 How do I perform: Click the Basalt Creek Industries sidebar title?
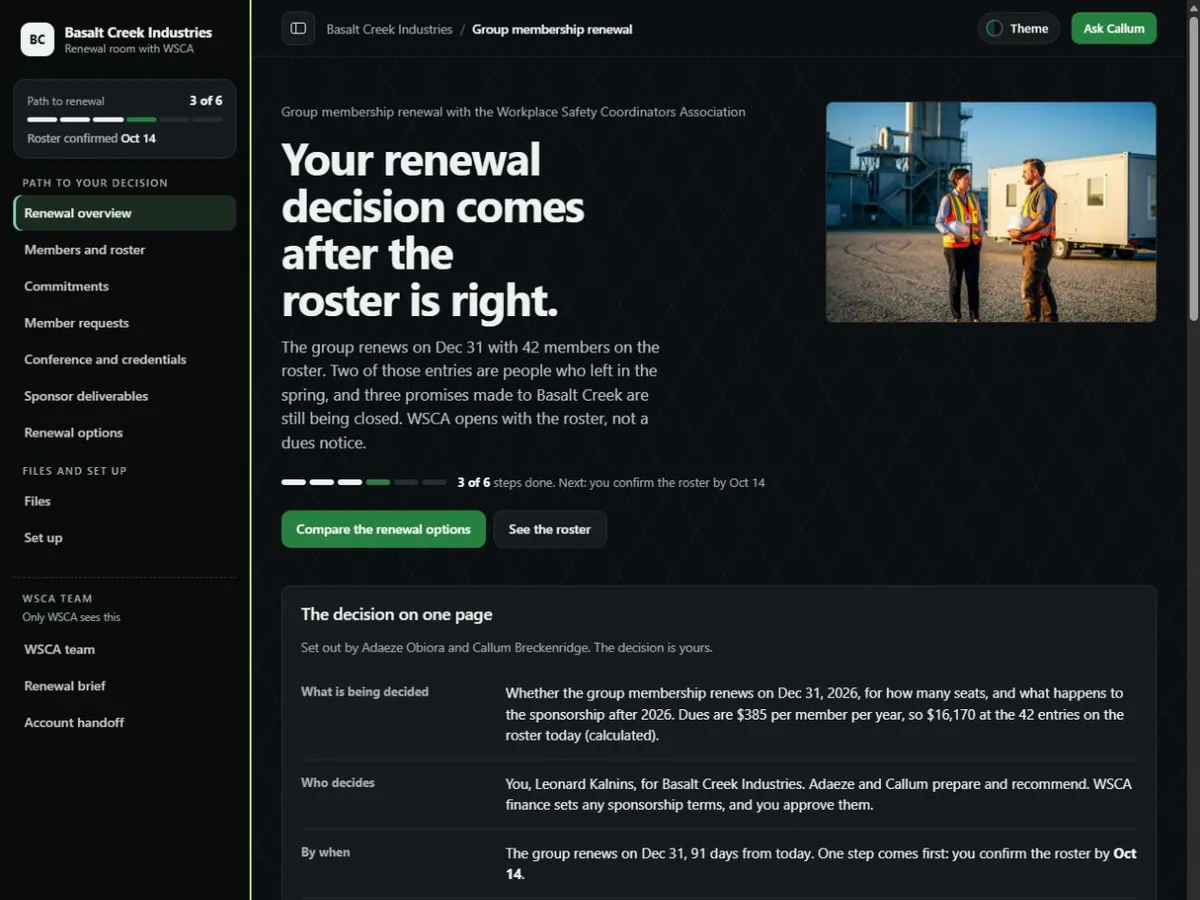[x=138, y=32]
